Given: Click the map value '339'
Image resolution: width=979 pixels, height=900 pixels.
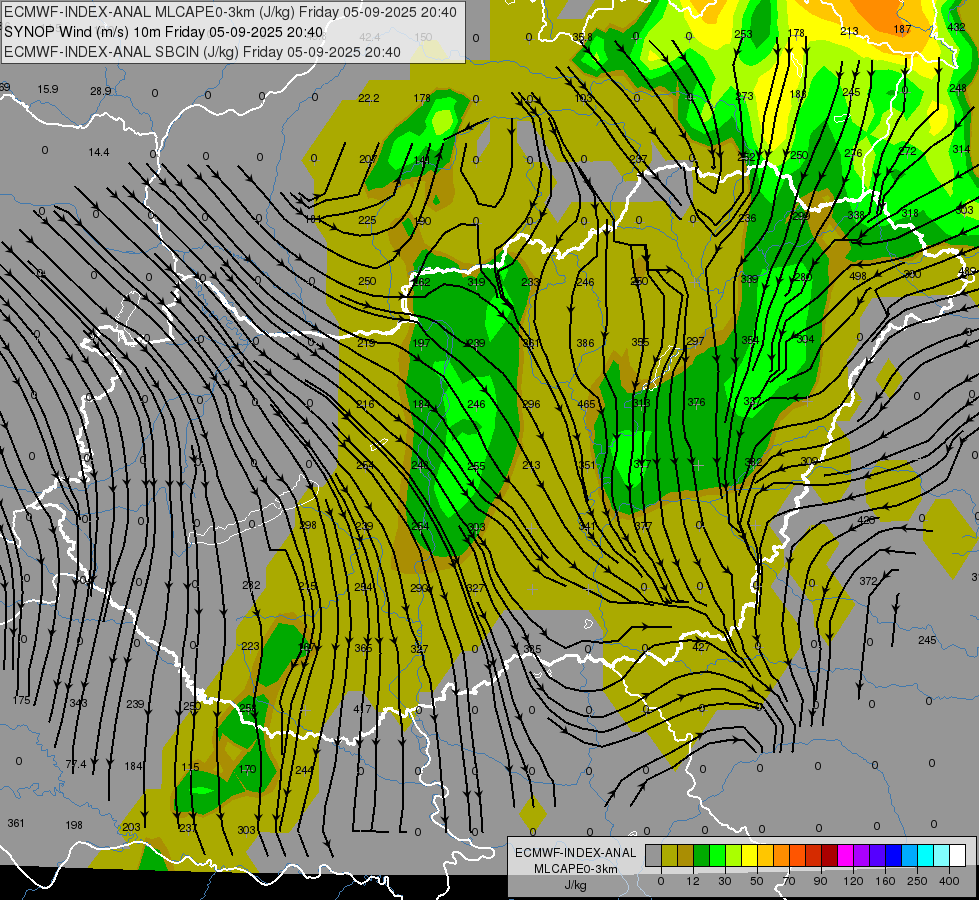Looking at the screenshot, I should click(749, 279).
